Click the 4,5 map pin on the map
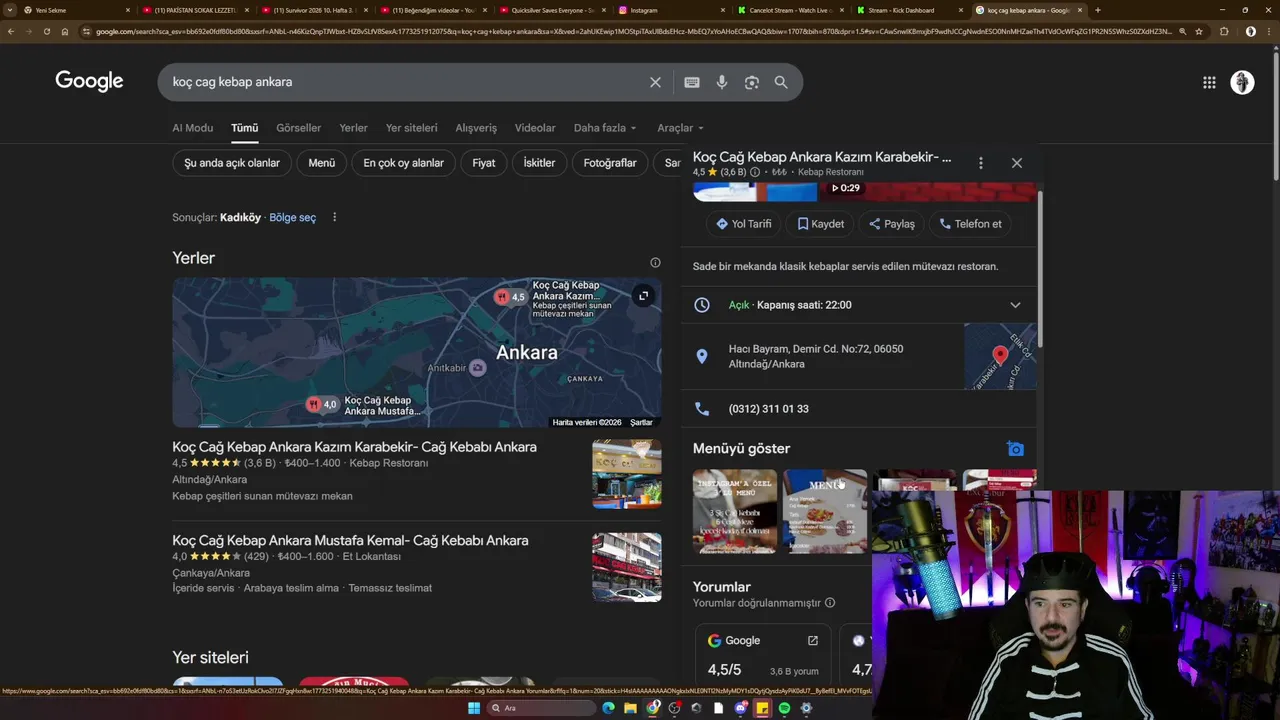Viewport: 1280px width, 720px height. (510, 296)
